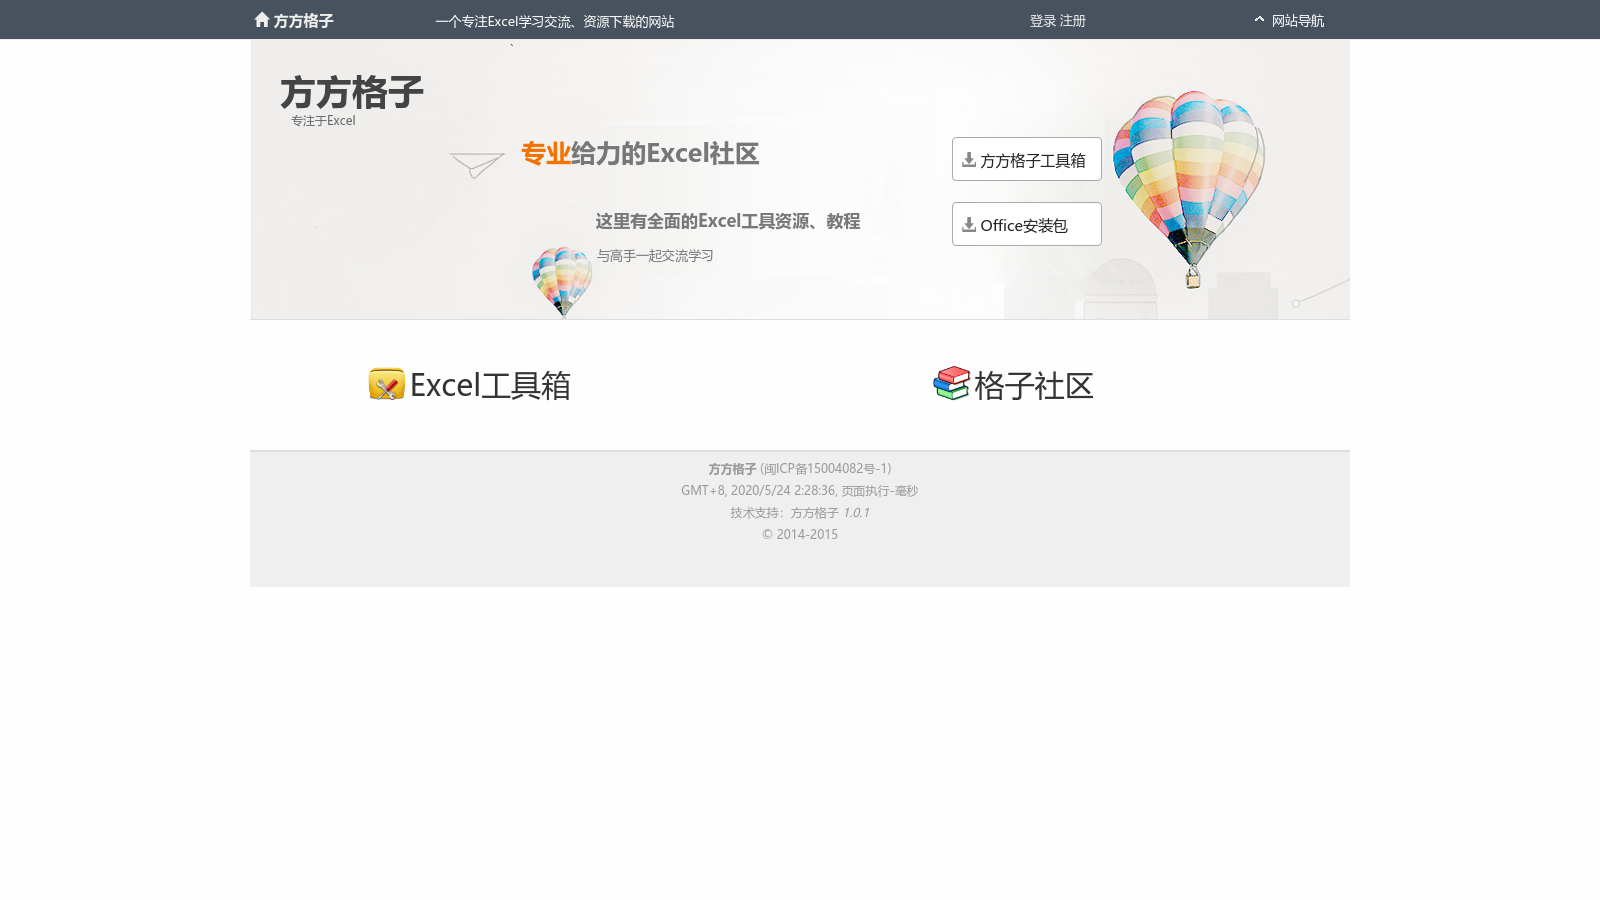Click the large 方方格子 banner logo text

352,92
